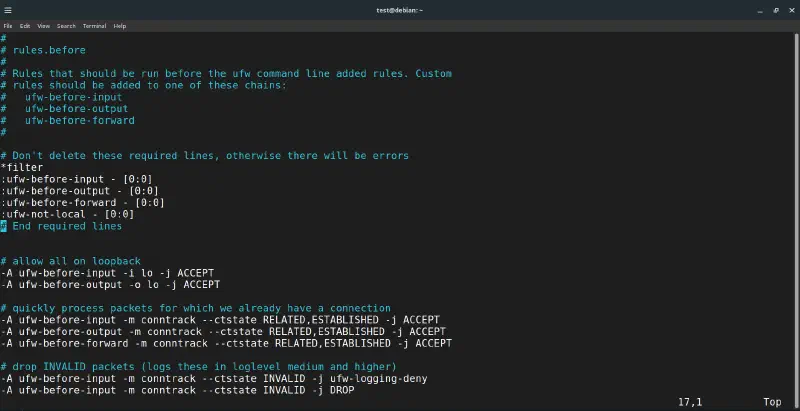Click the '# quickly process packets' comment line

[x=195, y=308]
